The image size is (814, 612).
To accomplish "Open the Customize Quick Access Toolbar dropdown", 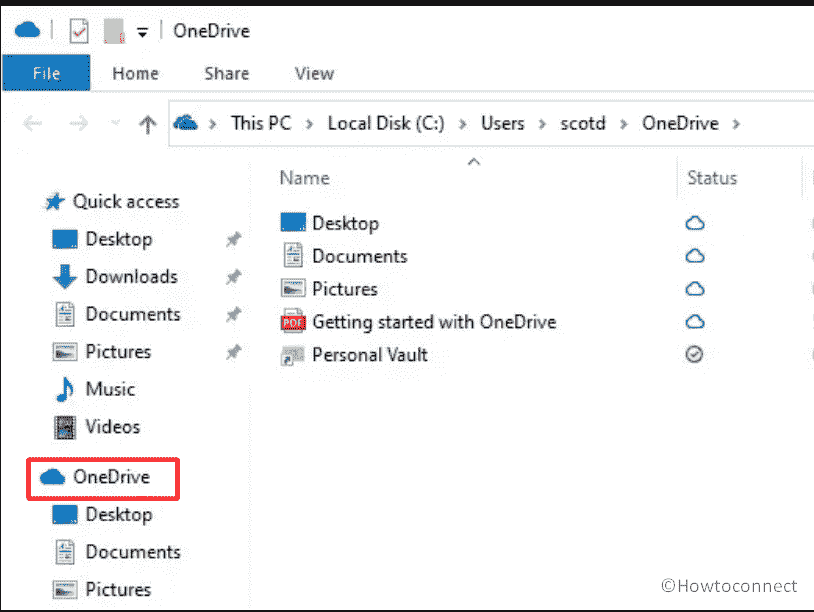I will pos(141,30).
